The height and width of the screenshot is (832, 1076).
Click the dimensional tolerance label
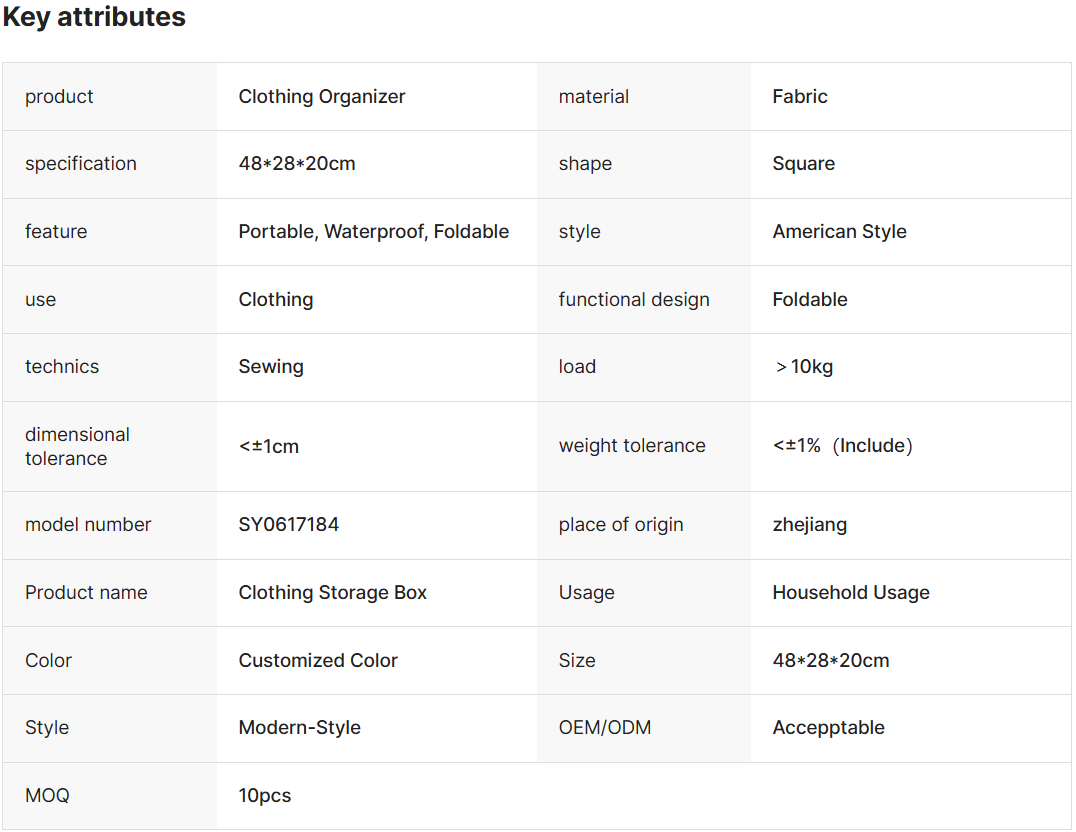click(77, 446)
